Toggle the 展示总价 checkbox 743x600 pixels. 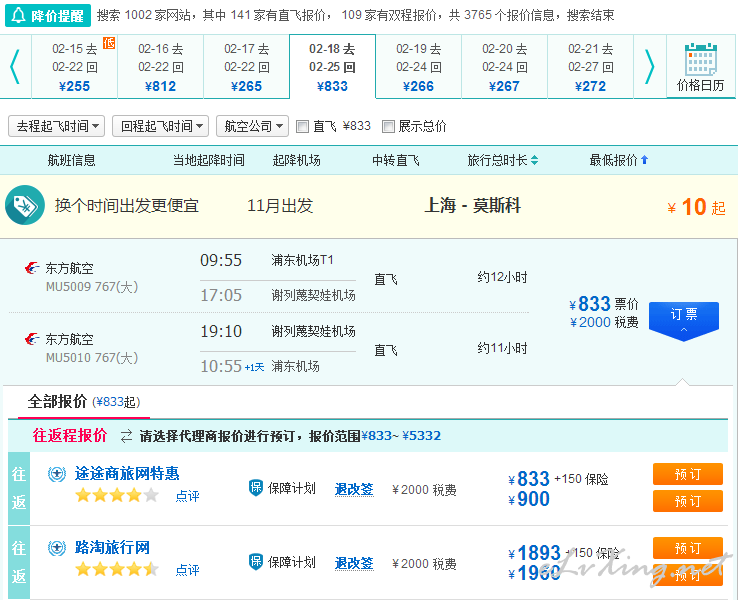click(x=389, y=127)
